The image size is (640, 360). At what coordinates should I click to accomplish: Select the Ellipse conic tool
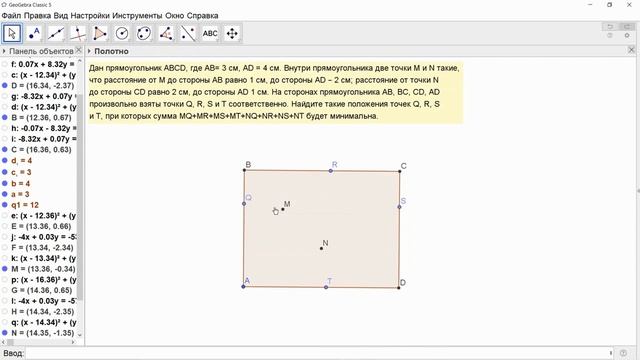pyautogui.click(x=144, y=33)
